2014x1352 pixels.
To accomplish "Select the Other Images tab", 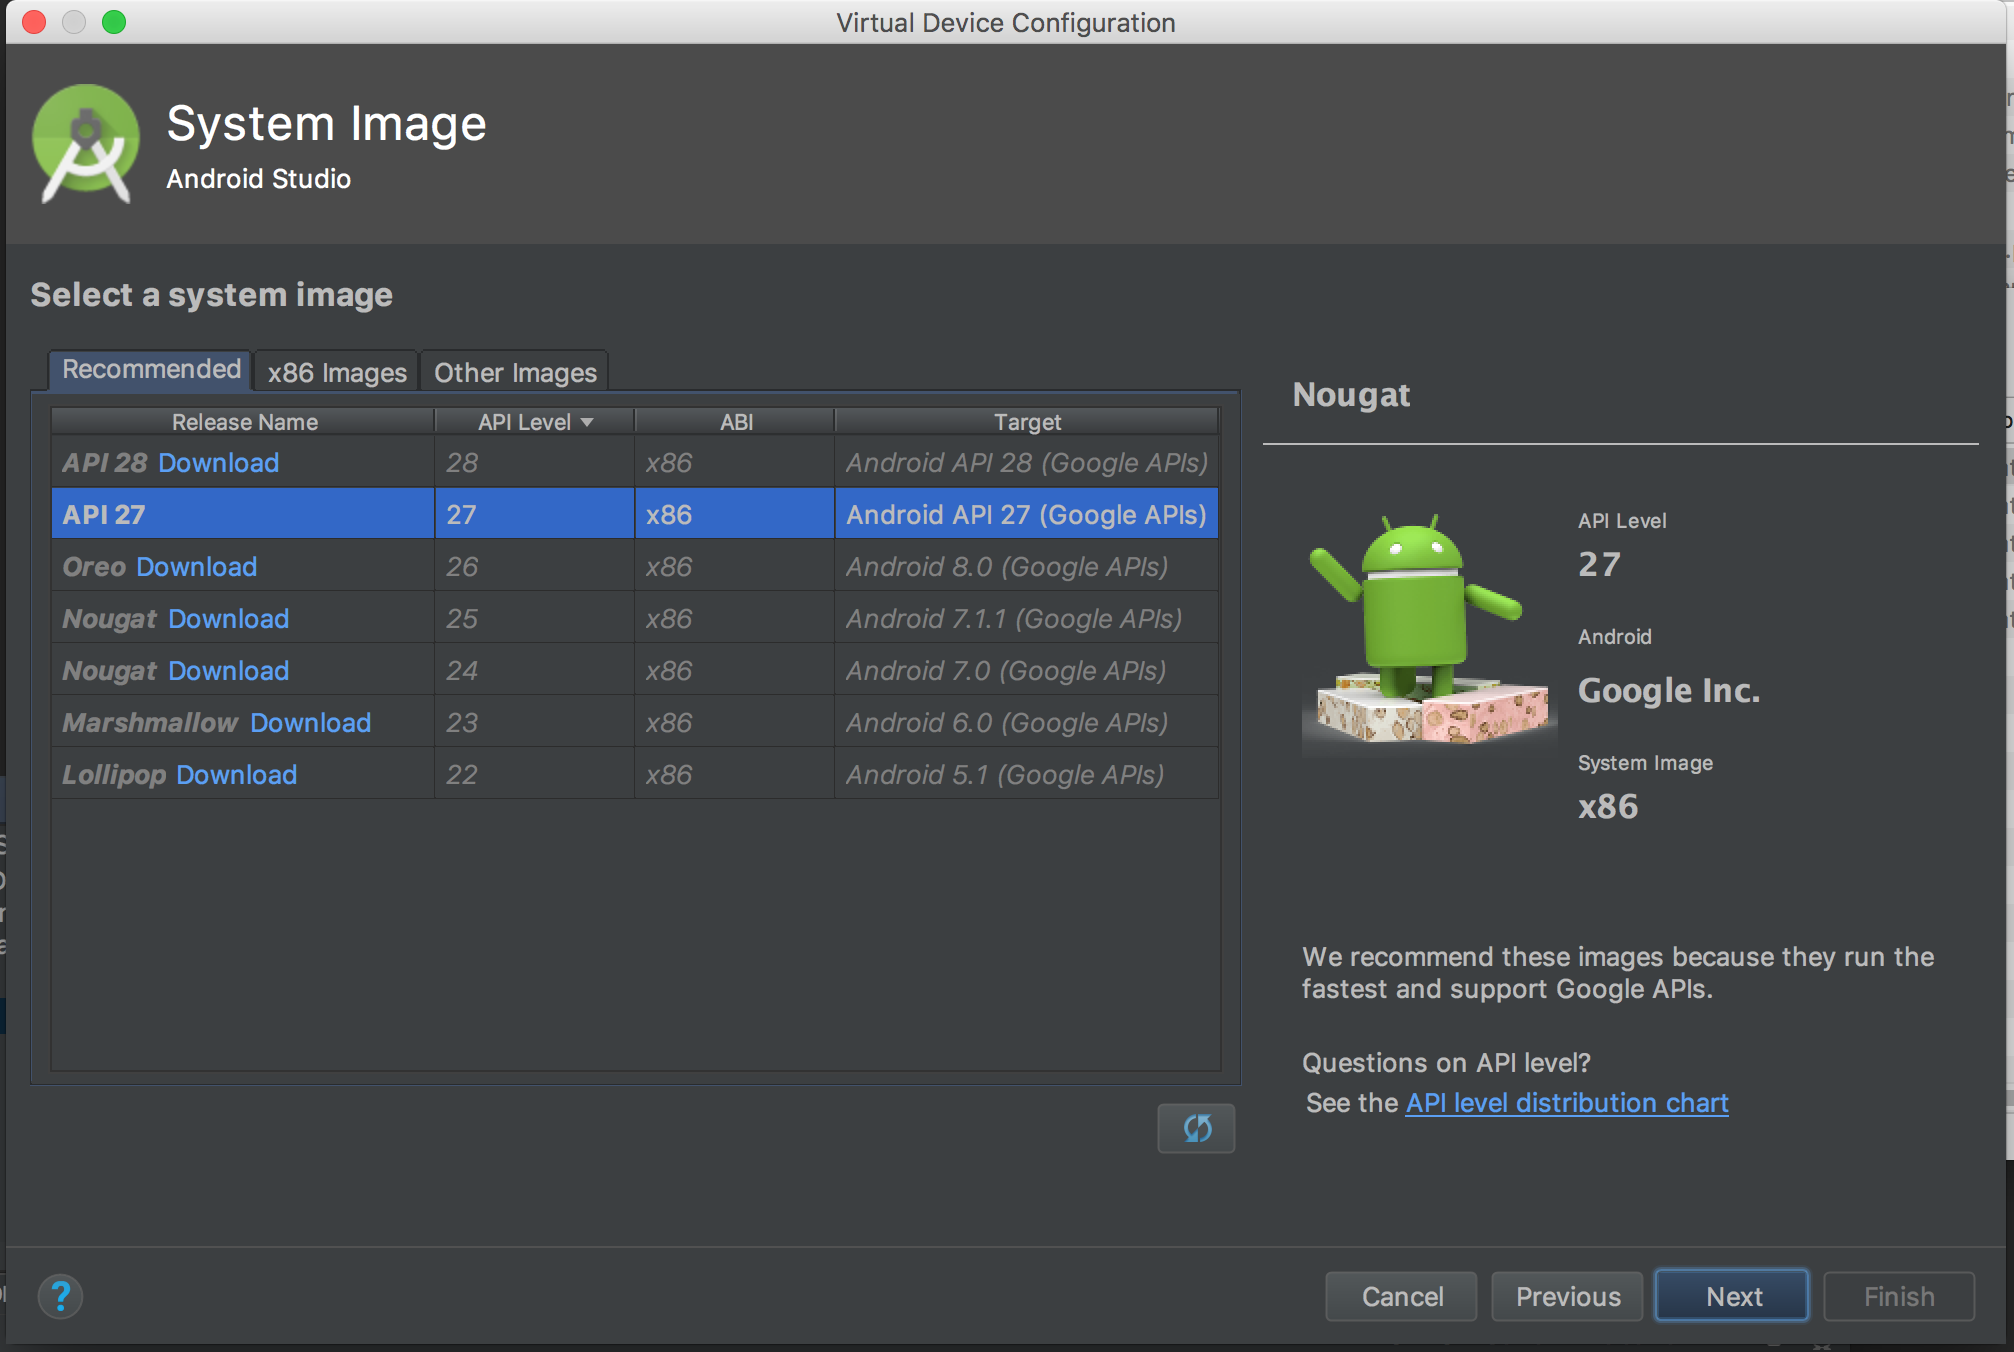I will click(514, 371).
